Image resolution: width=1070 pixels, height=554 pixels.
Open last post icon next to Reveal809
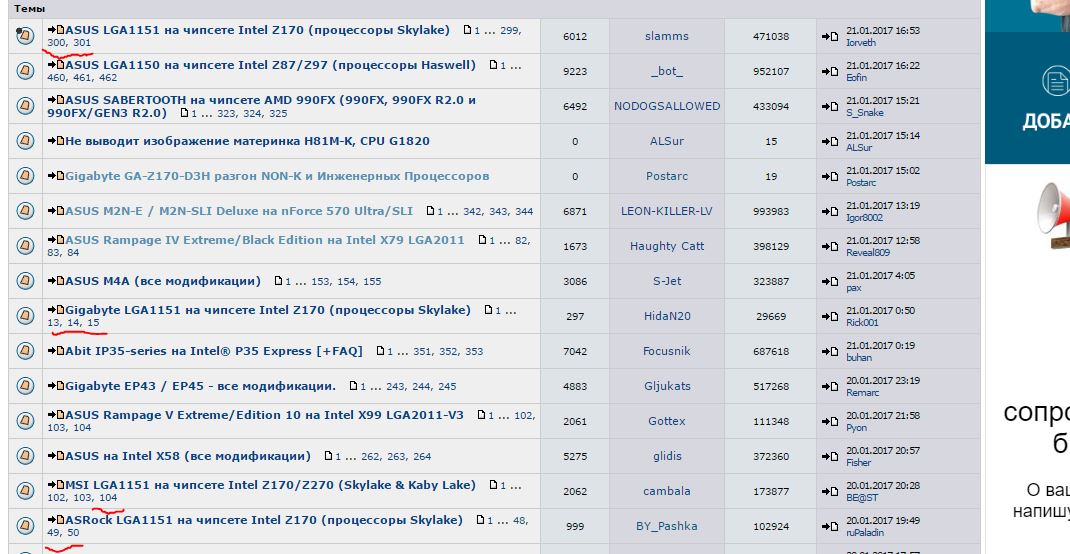(x=830, y=246)
